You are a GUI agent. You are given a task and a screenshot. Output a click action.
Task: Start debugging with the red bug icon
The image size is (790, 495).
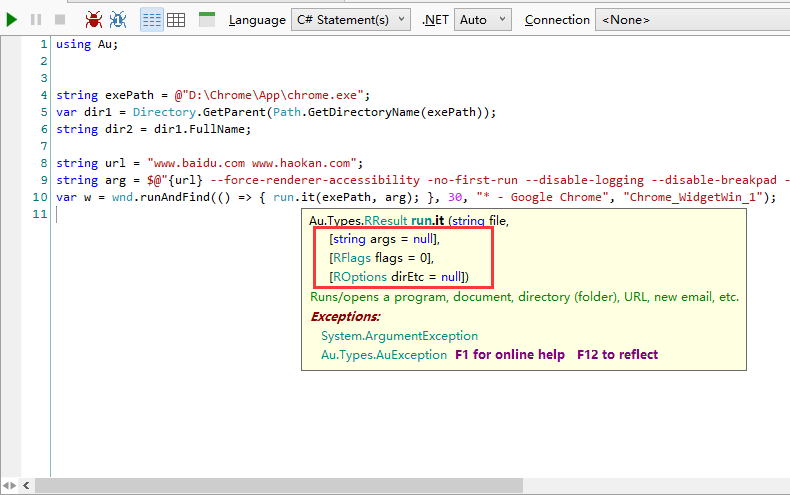click(x=93, y=19)
